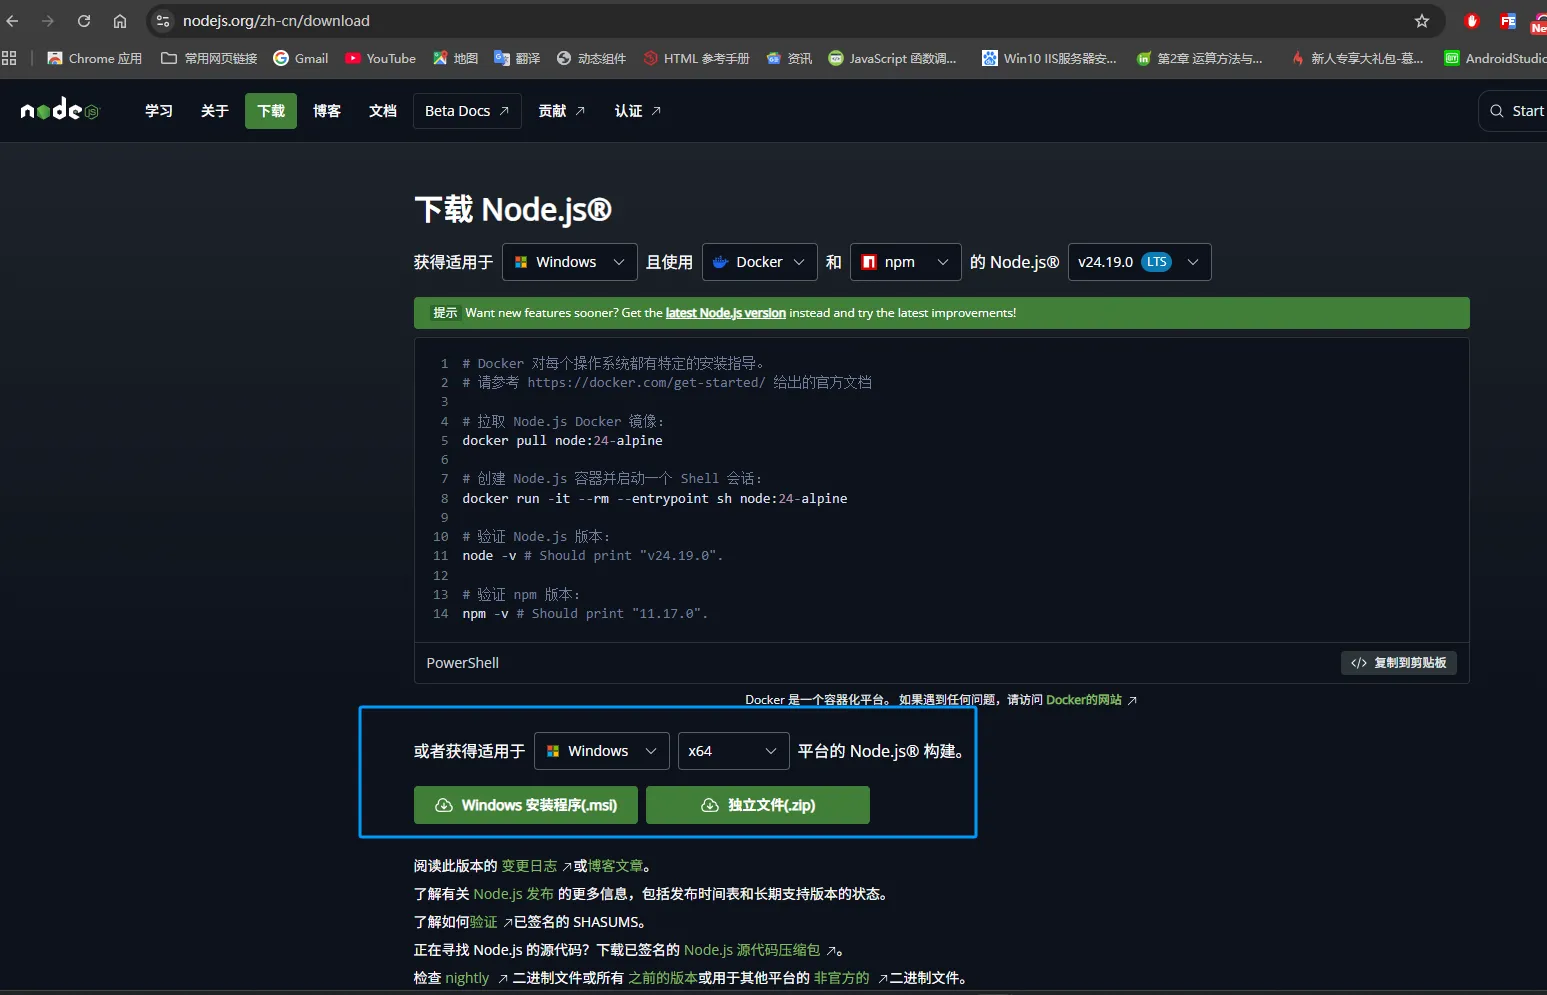Go back using the browser back arrow
Image resolution: width=1547 pixels, height=995 pixels.
tap(12, 21)
